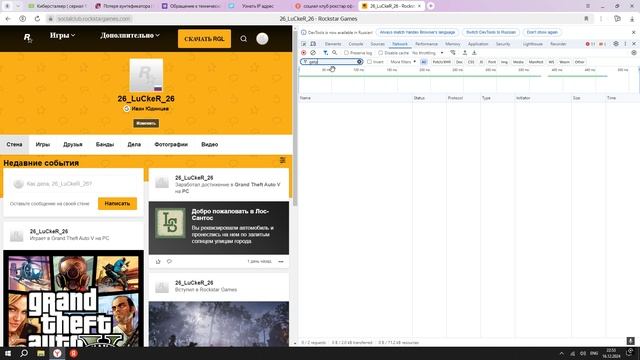Enable the Preserve log checkbox
640x360 pixels.
[346, 53]
